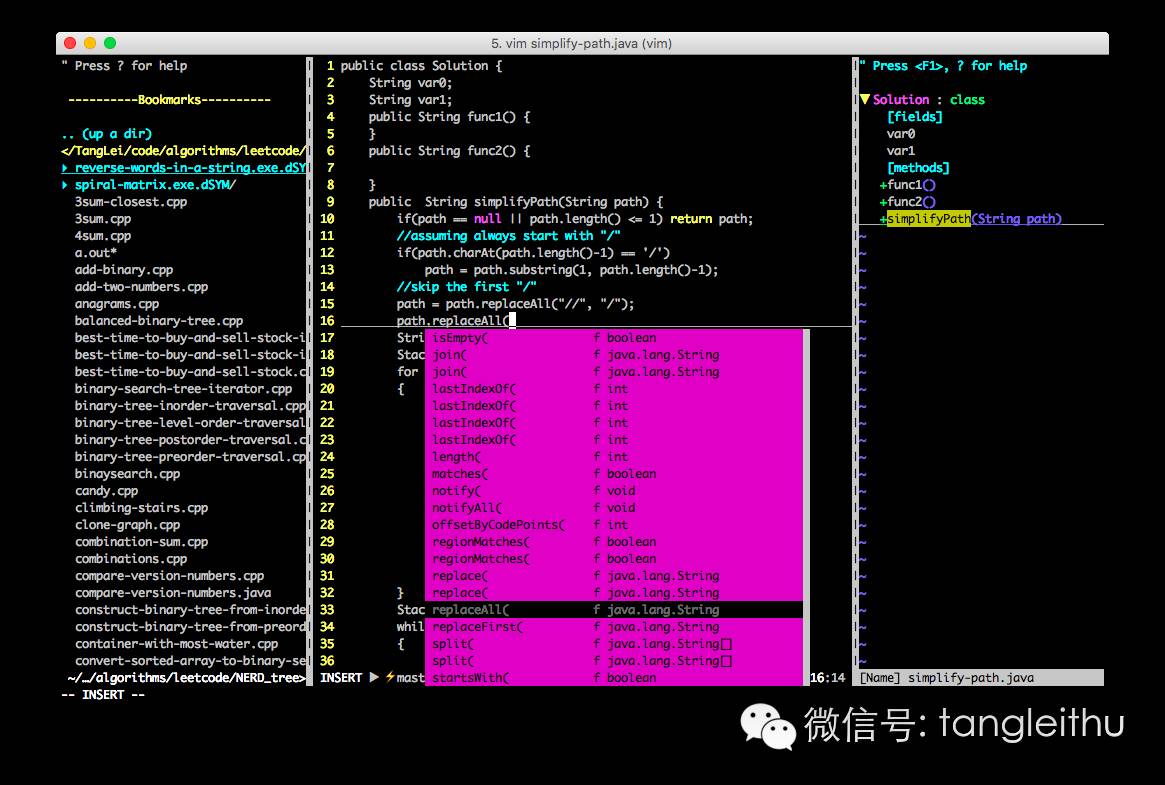Expand the reverse-words-in-a-string.exe.dSYM directory arrow

[x=65, y=168]
